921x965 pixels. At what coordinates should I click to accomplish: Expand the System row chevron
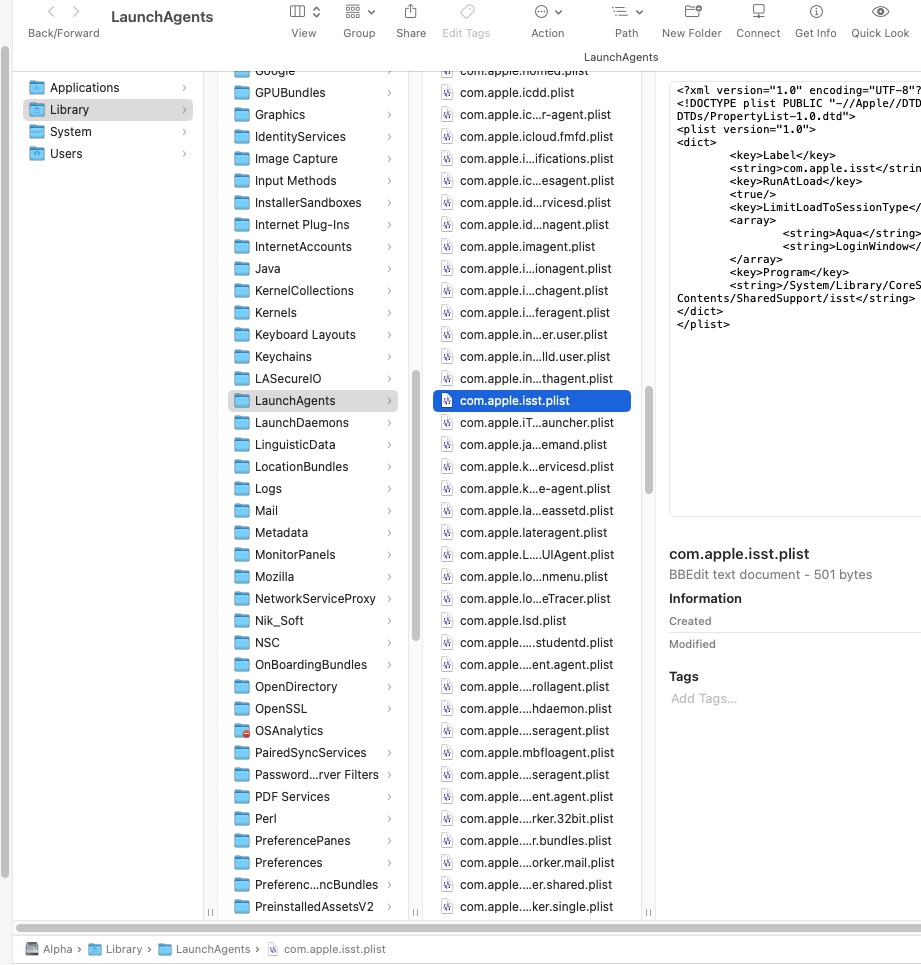[184, 132]
